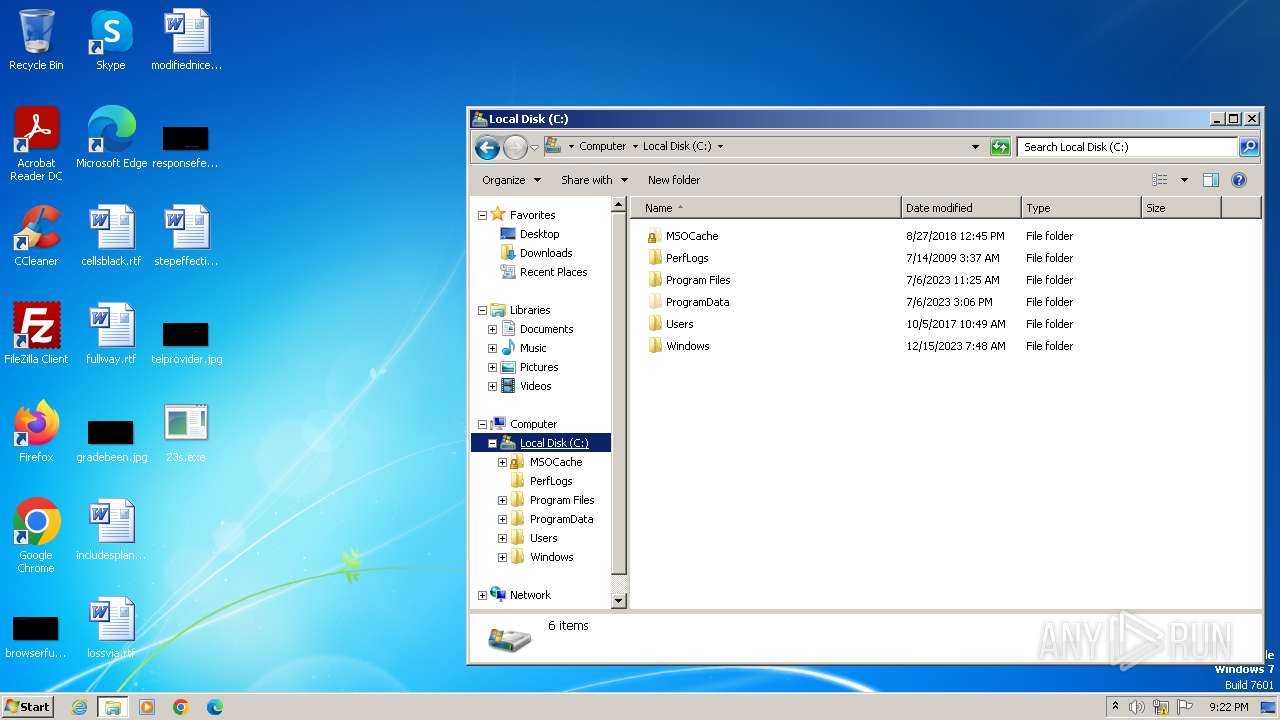Select the 23s.exe desktop file
The image size is (1280, 720).
pos(186,432)
